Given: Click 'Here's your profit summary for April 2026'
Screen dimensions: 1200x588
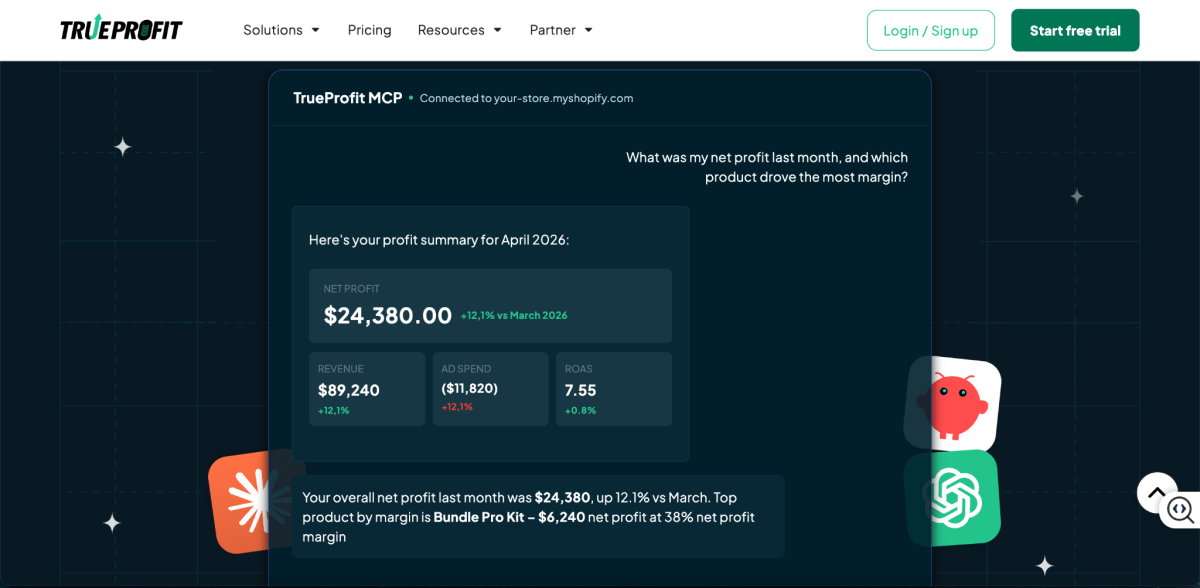Looking at the screenshot, I should click(x=439, y=240).
